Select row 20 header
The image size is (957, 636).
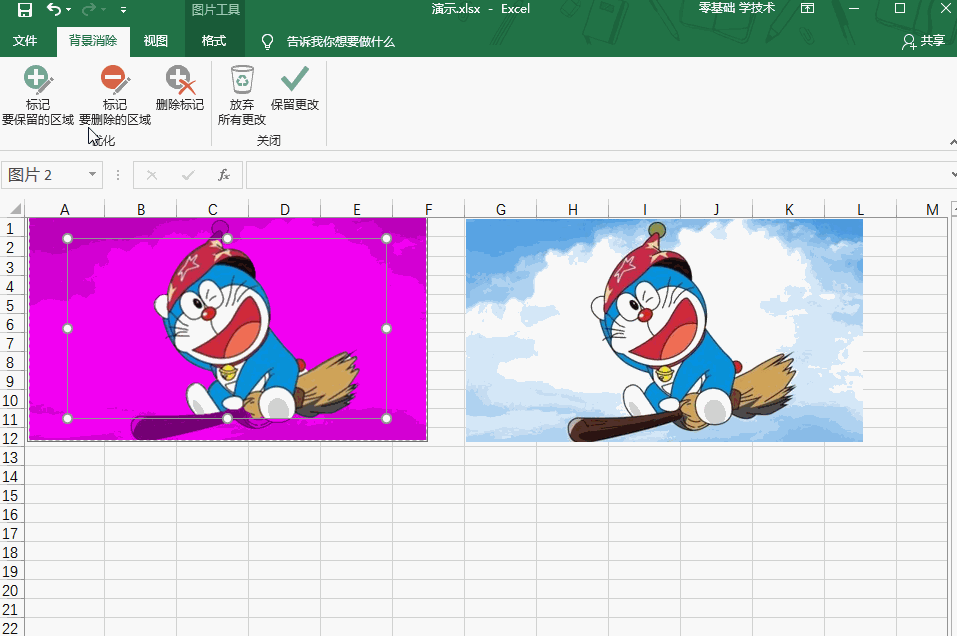coord(10,591)
